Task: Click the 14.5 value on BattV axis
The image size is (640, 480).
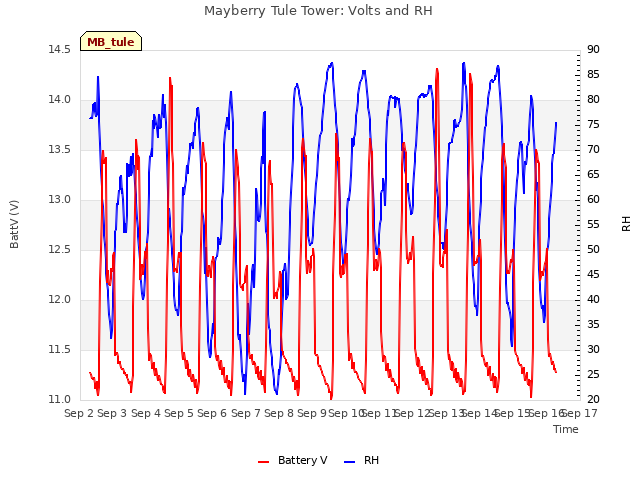Action: 60,50
